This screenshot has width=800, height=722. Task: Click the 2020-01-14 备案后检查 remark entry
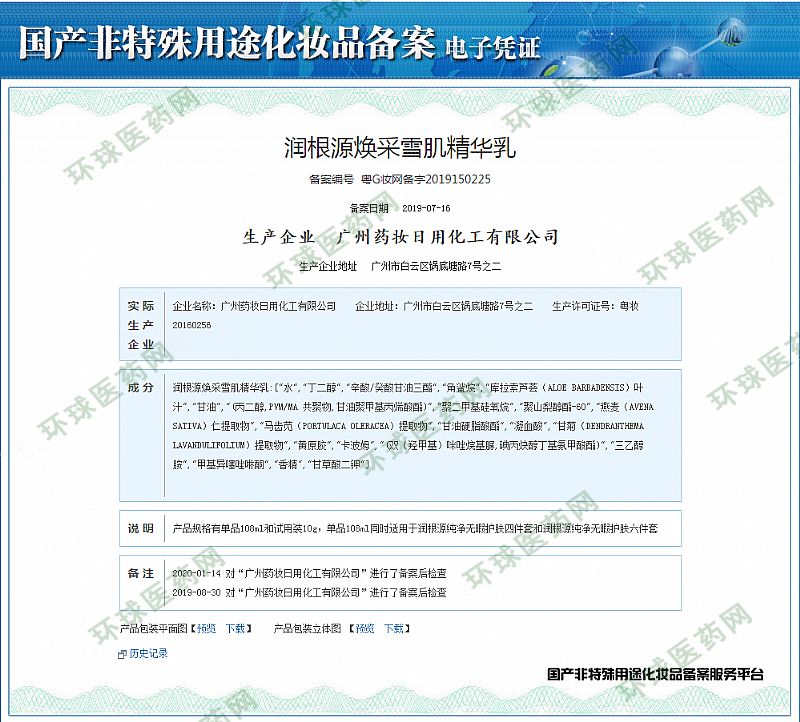[x=309, y=574]
